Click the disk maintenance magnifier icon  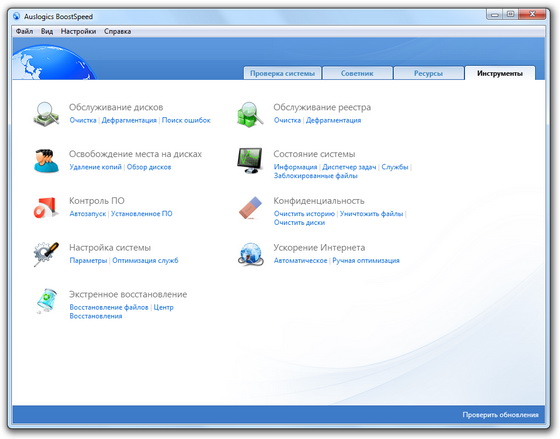(46, 114)
